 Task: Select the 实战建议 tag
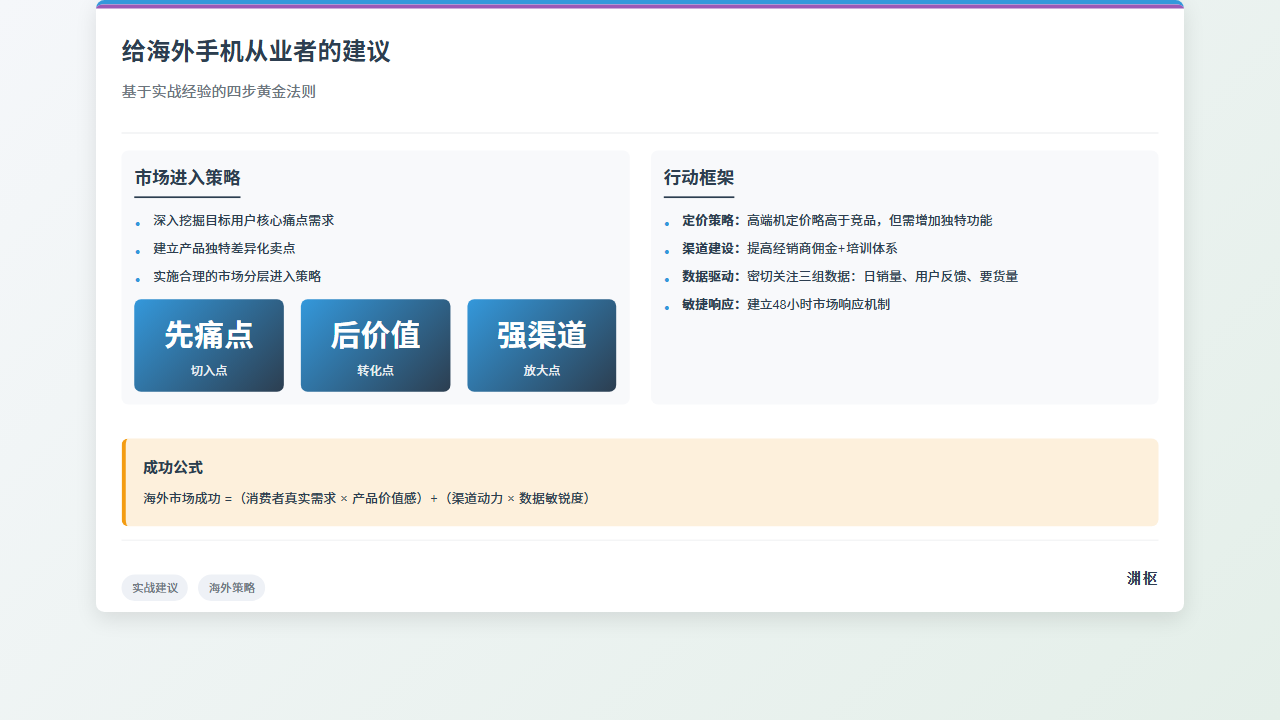click(155, 588)
